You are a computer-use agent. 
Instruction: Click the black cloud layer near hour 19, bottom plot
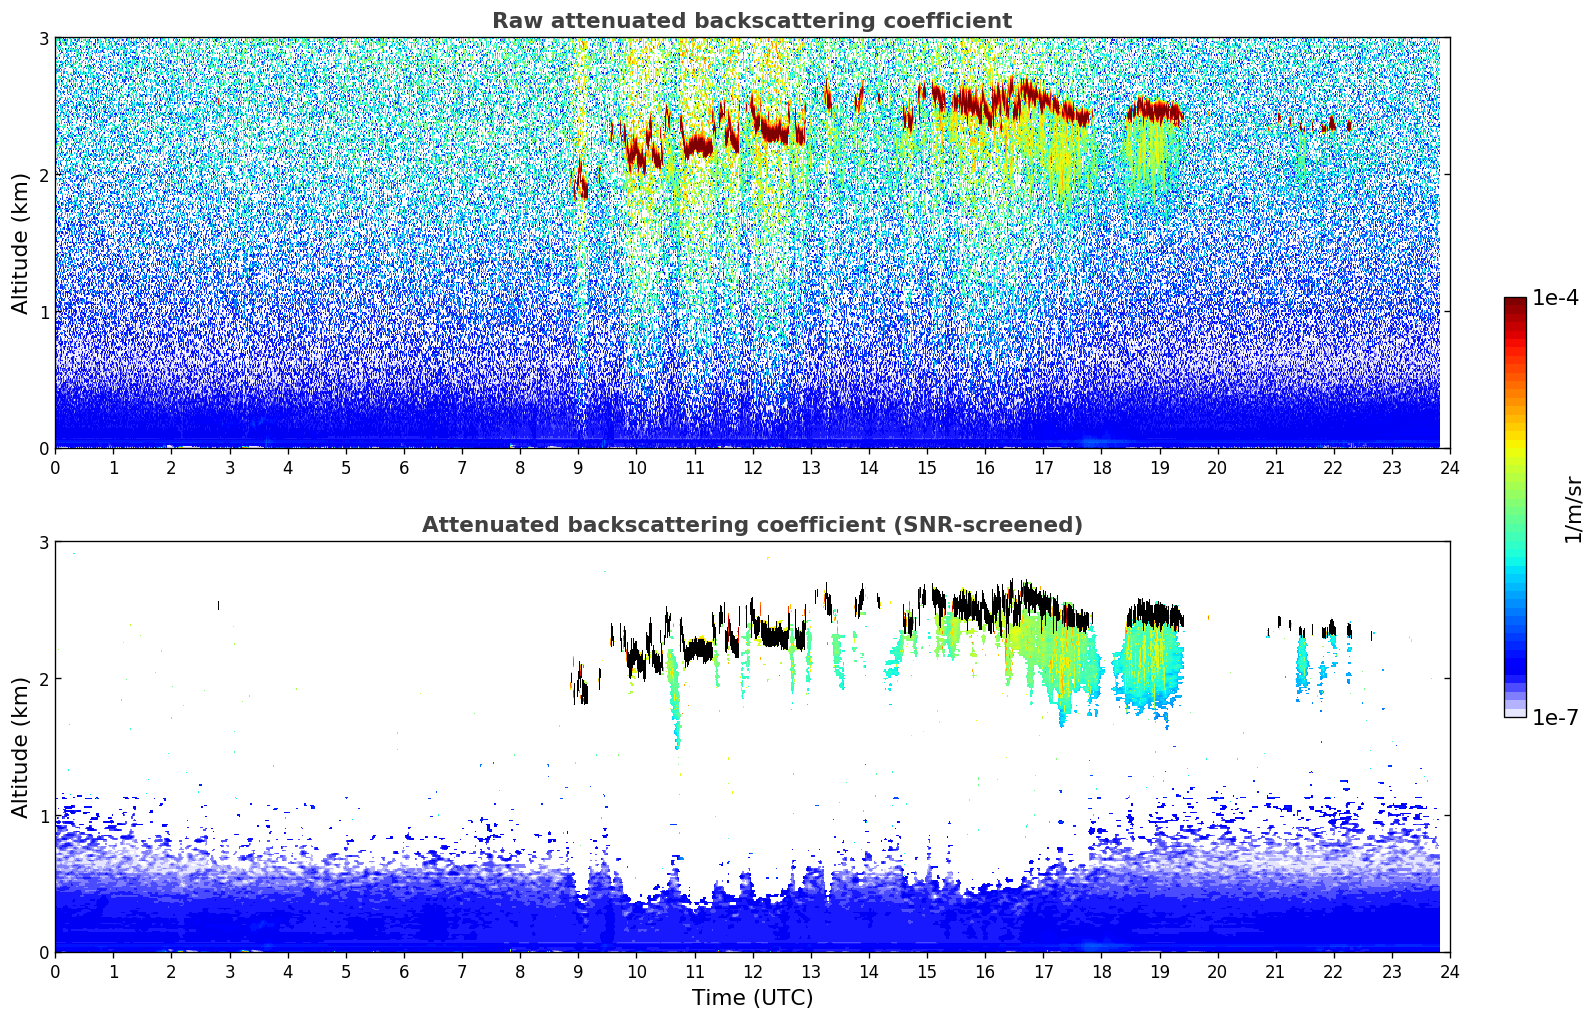click(x=1154, y=614)
